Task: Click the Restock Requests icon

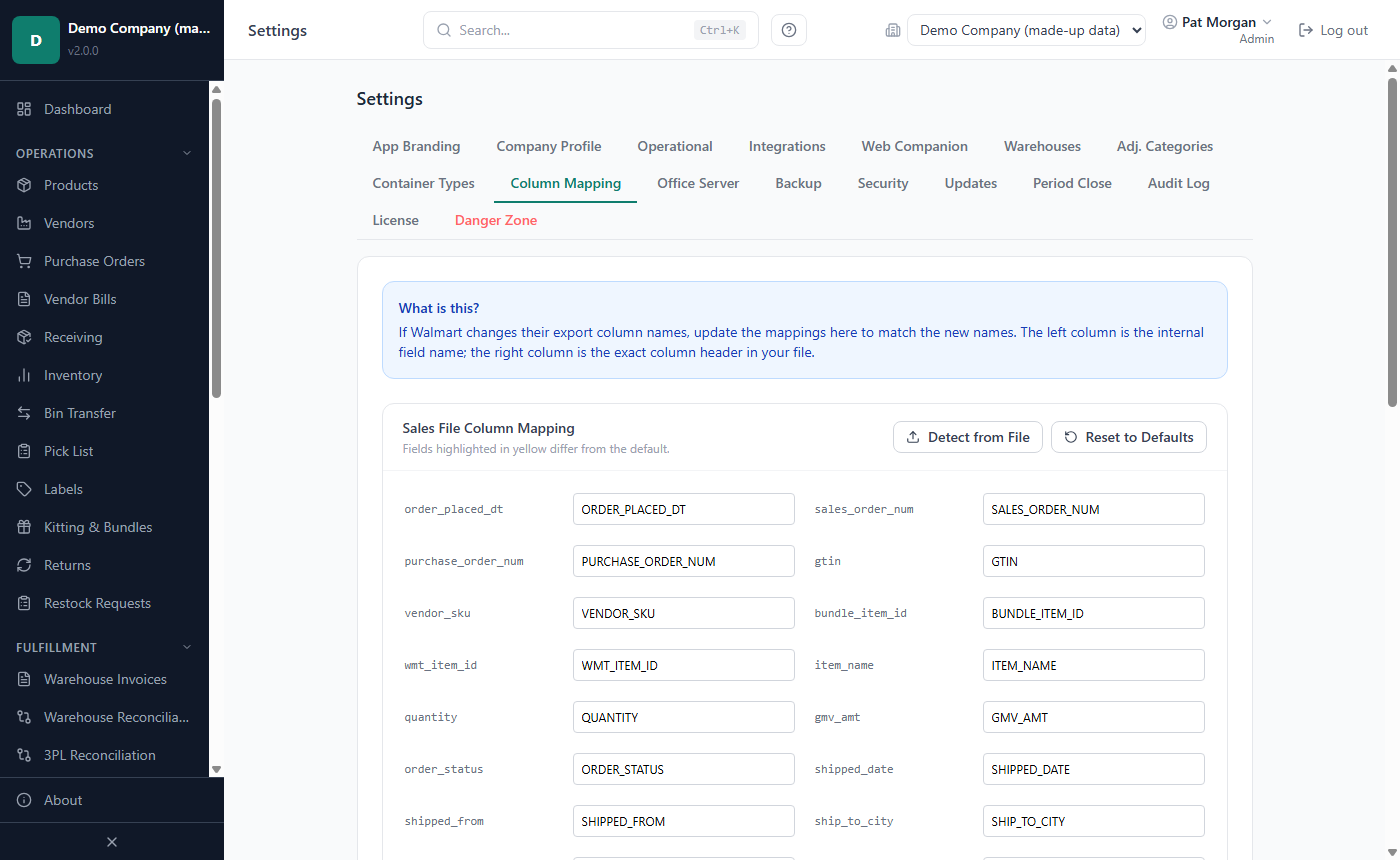Action: [24, 603]
